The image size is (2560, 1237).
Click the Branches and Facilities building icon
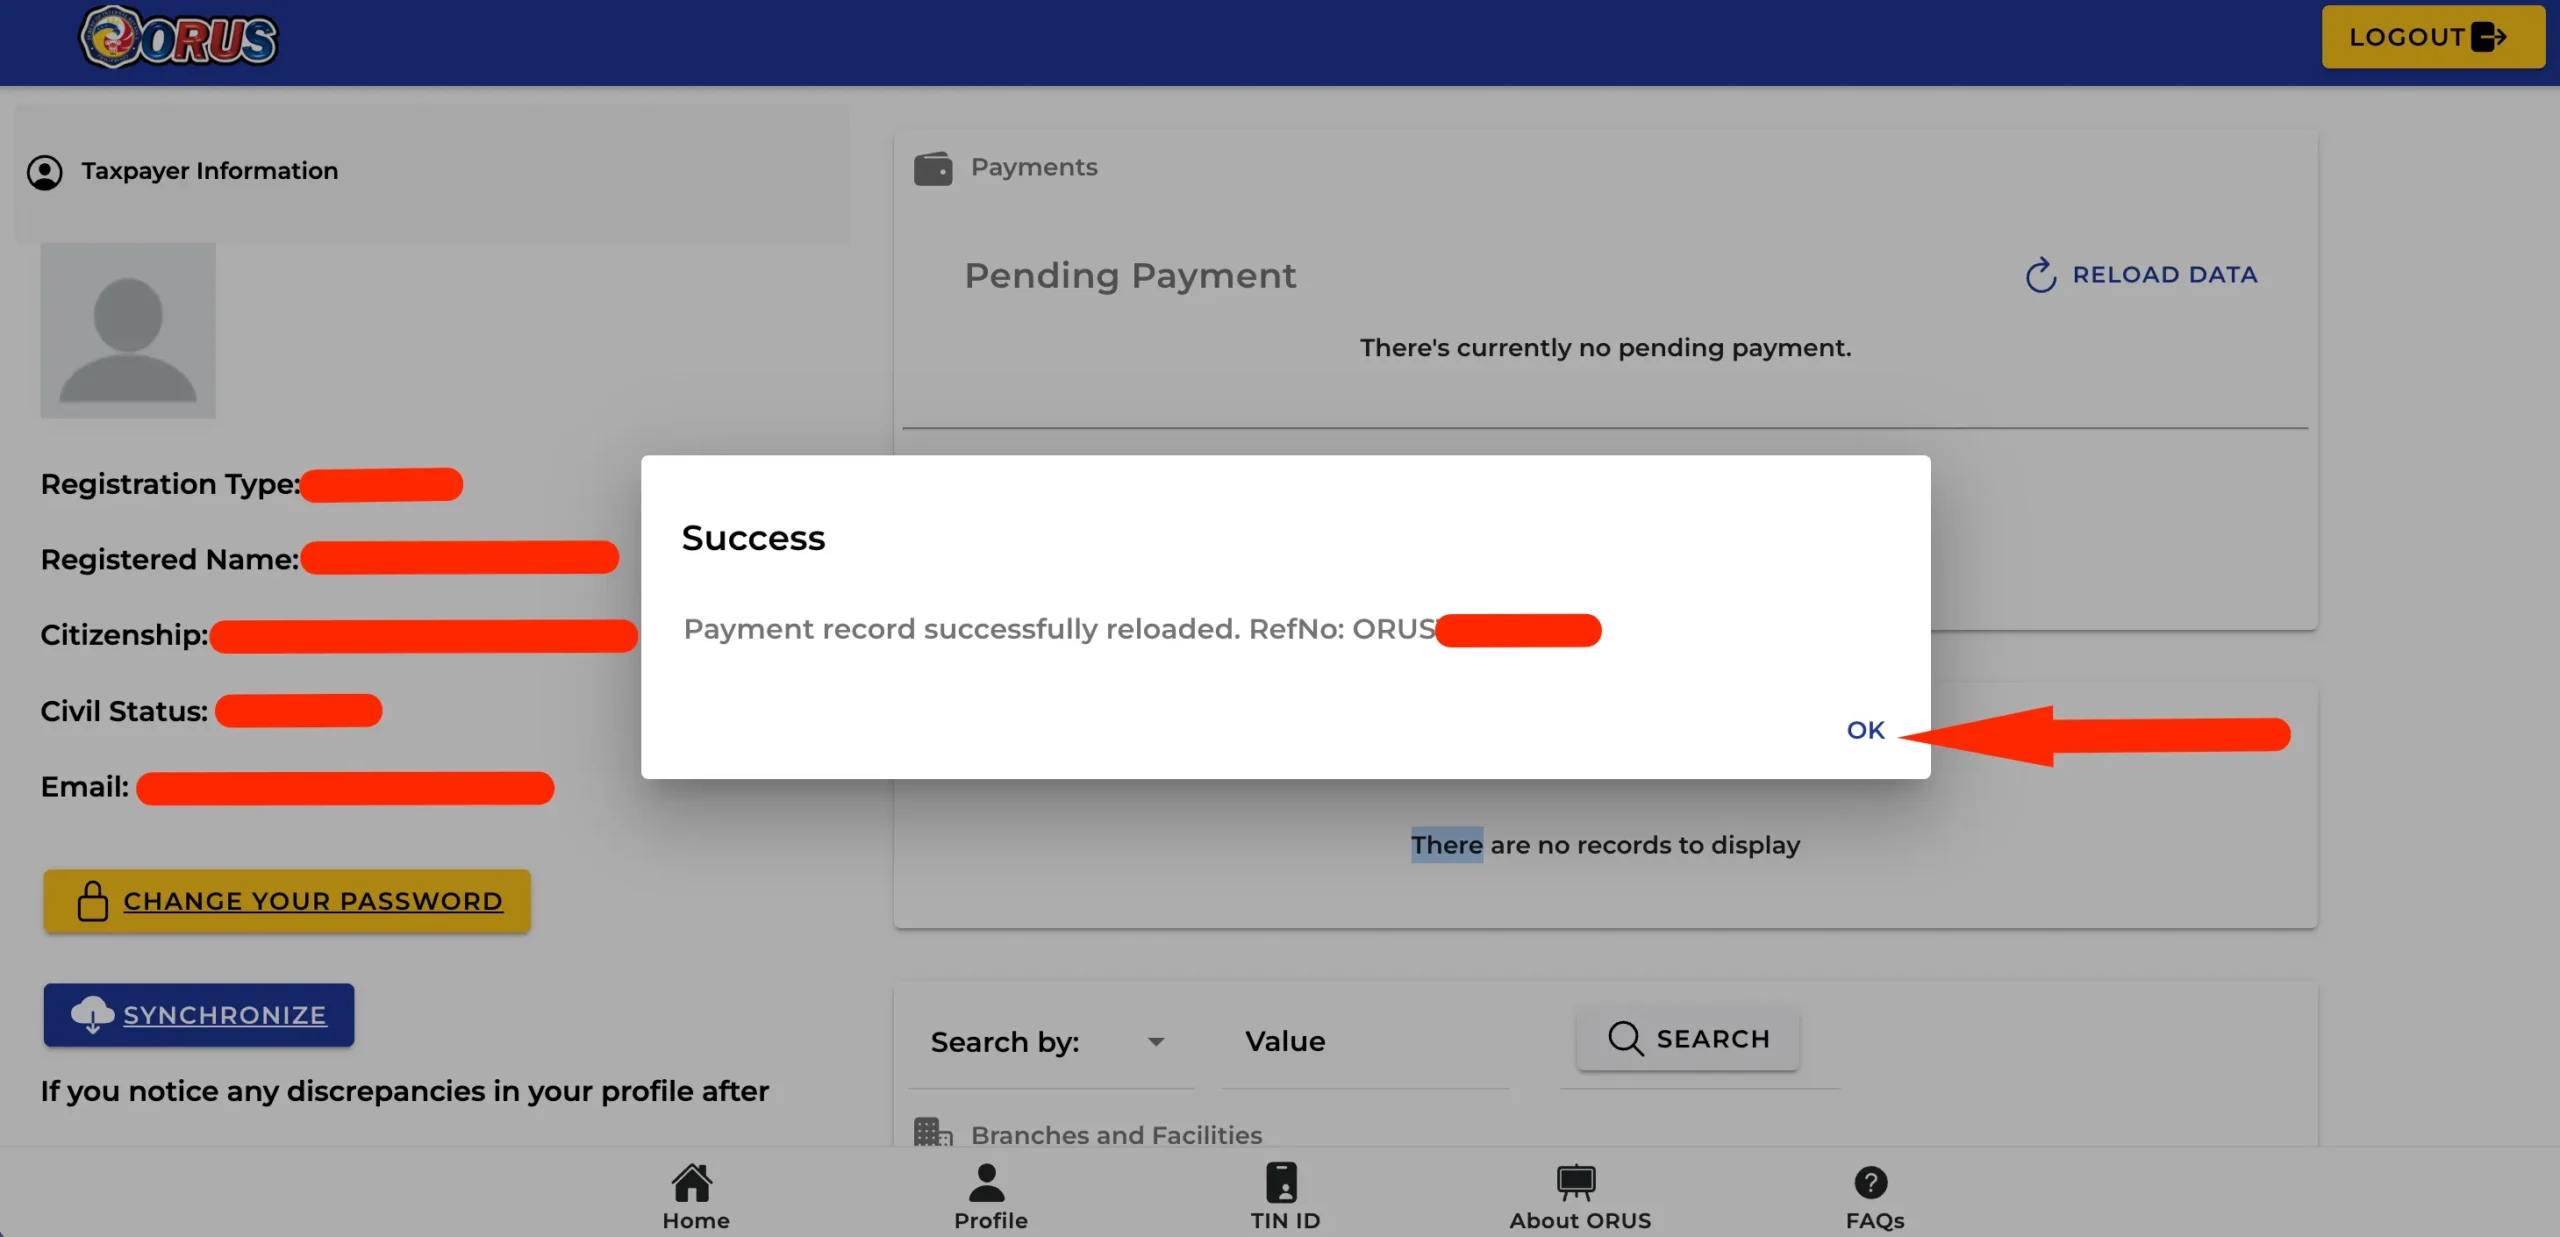point(933,1133)
